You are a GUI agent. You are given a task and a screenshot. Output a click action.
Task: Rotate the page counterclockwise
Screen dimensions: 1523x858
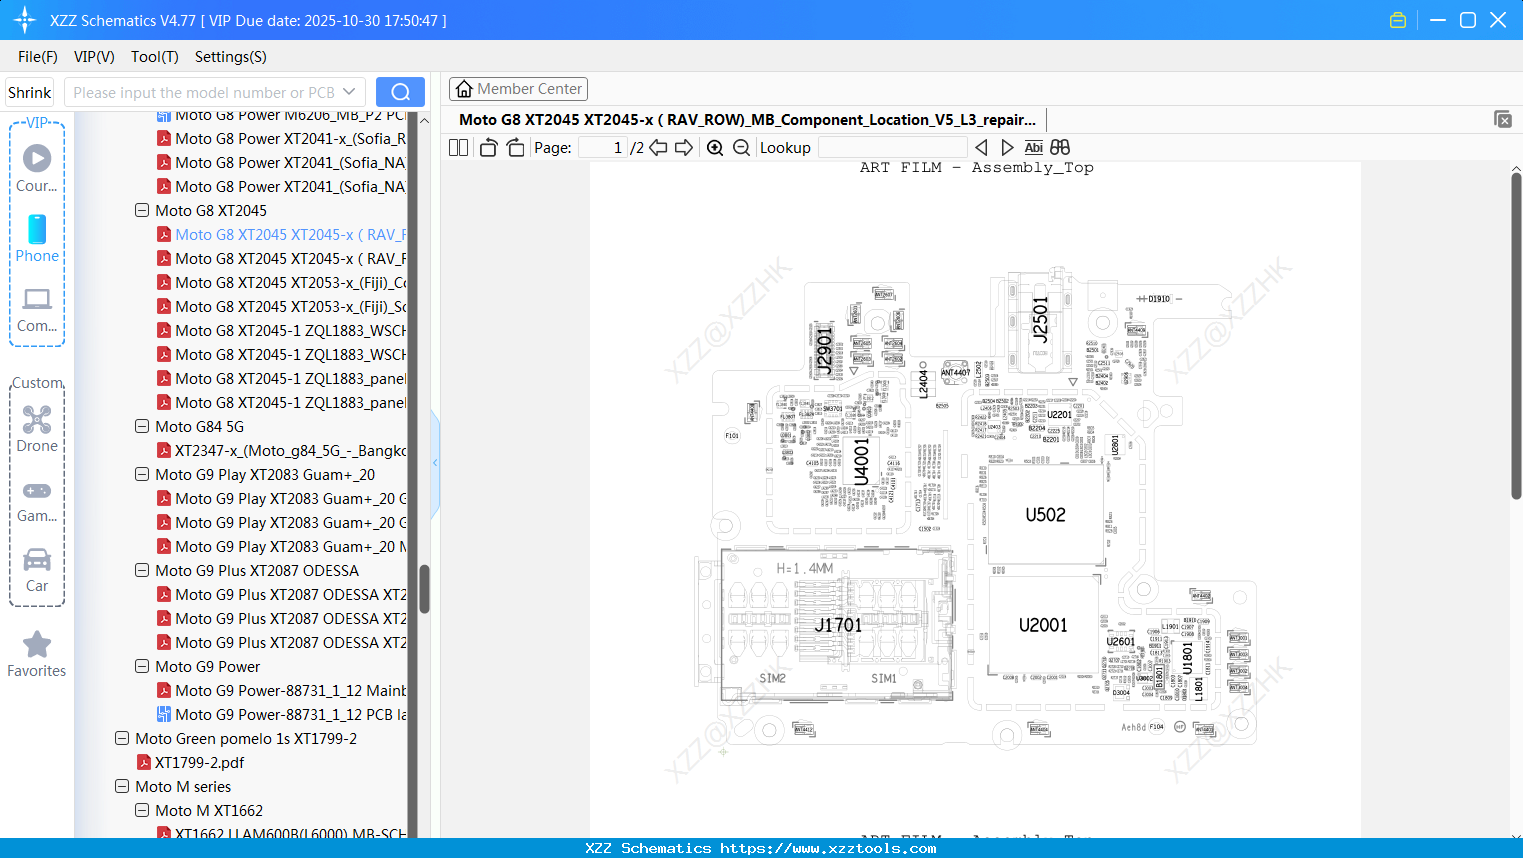488,148
